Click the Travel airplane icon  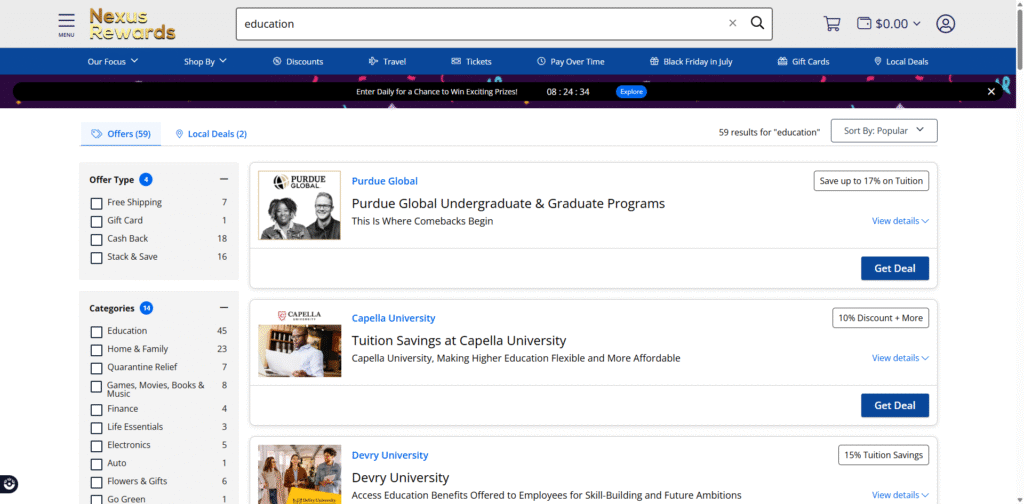pyautogui.click(x=374, y=61)
